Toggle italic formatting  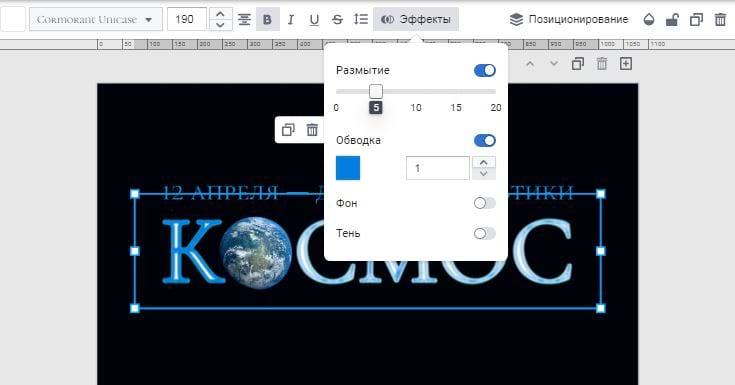tap(291, 19)
